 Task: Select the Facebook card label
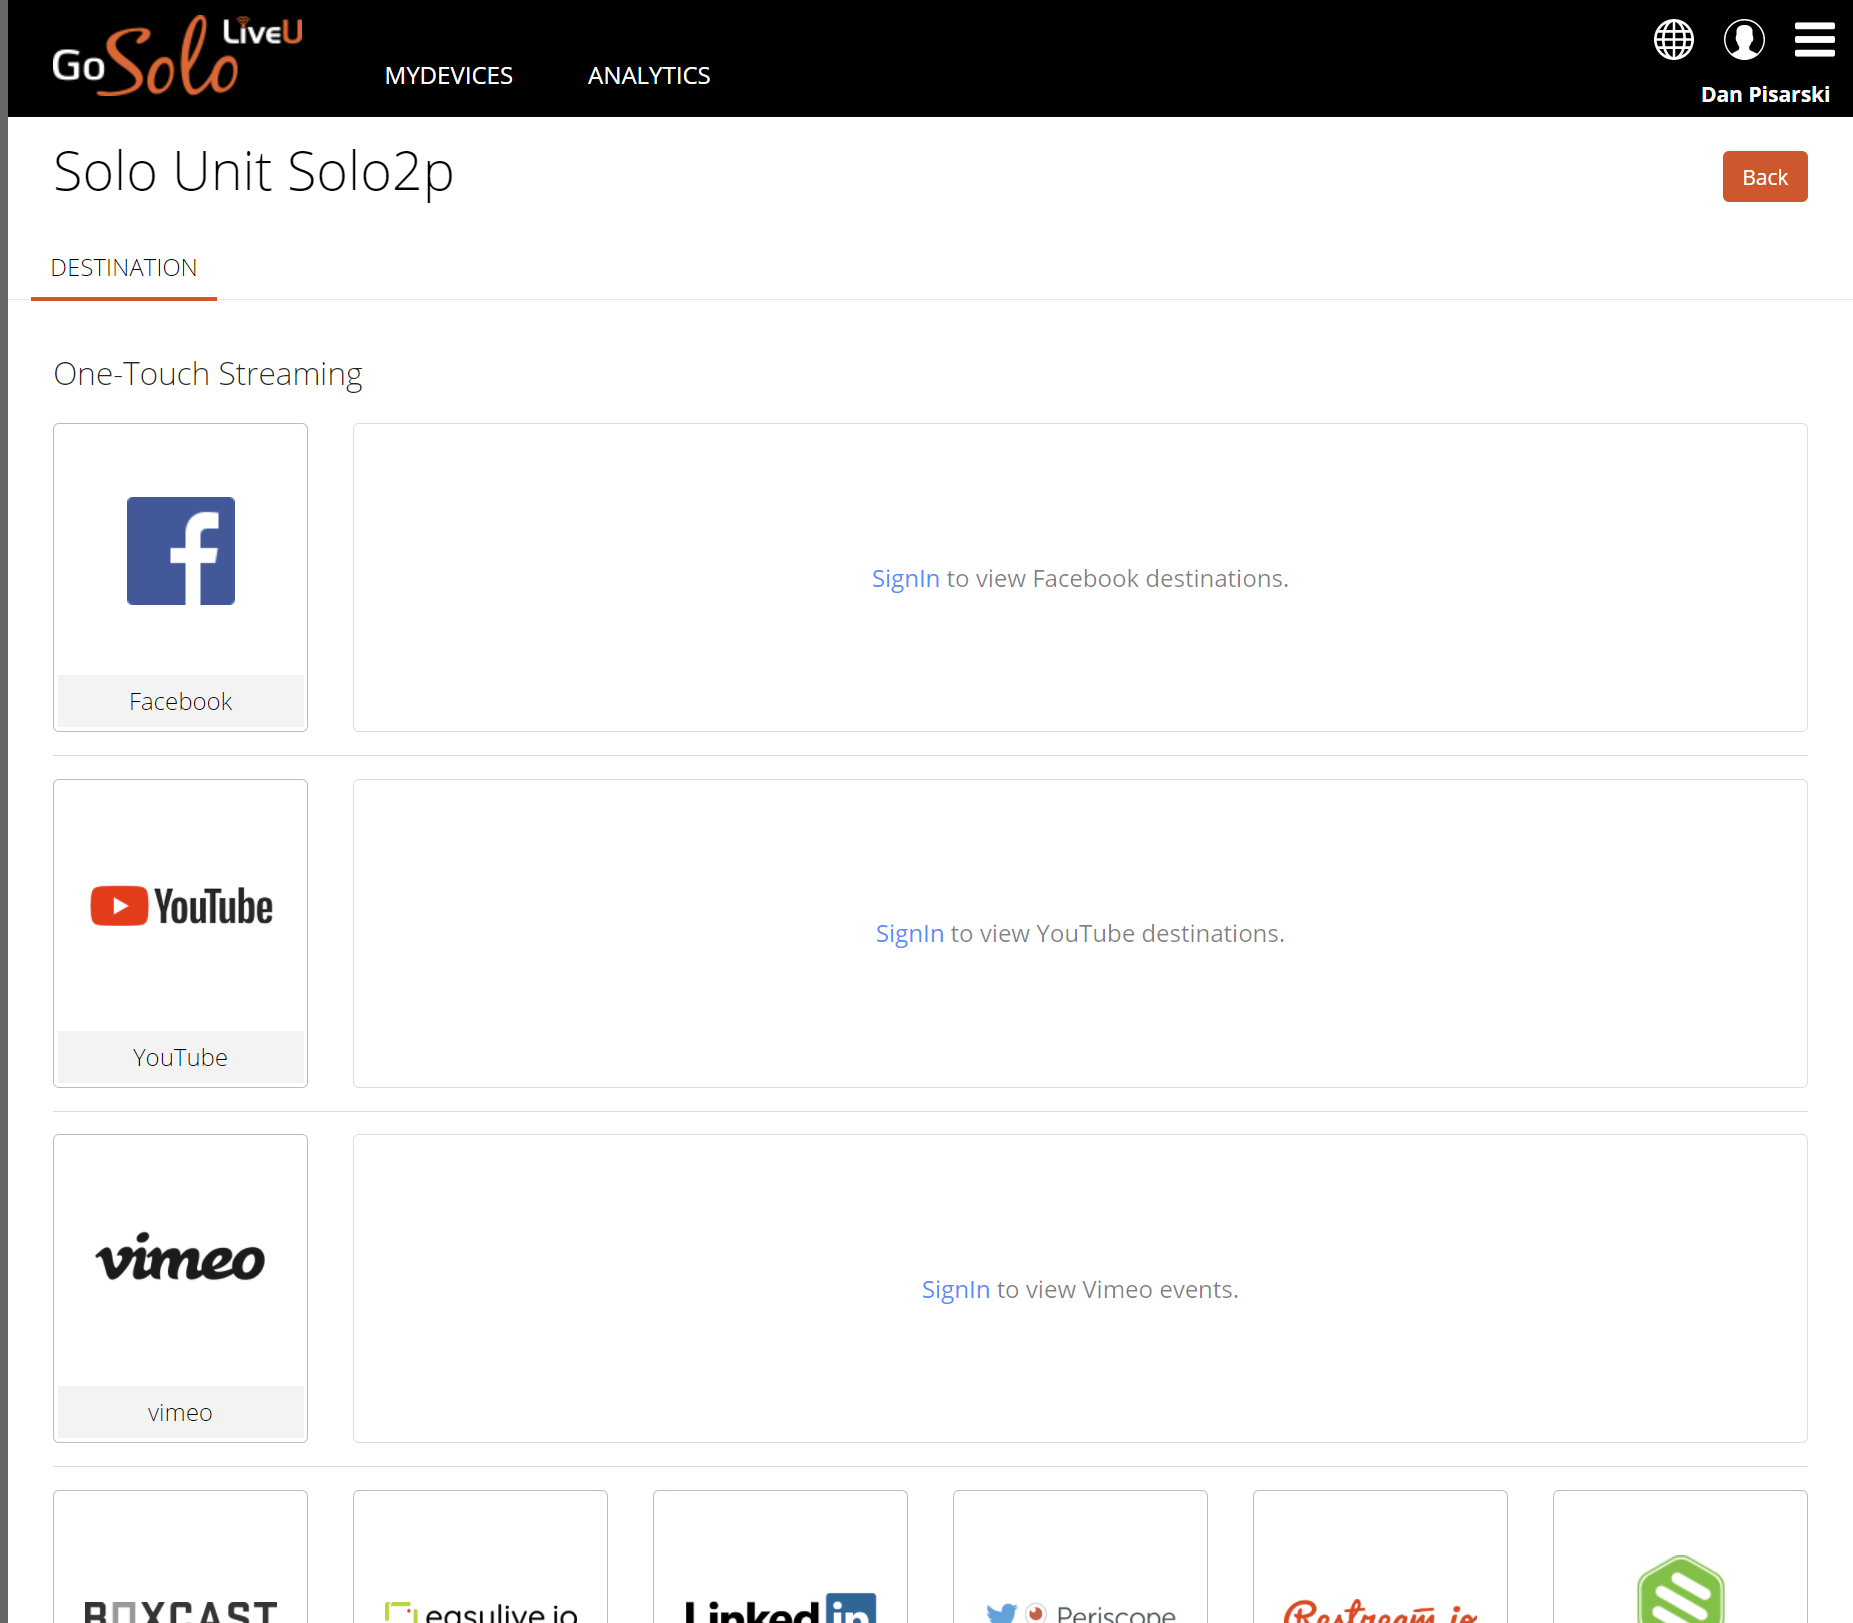click(x=181, y=701)
